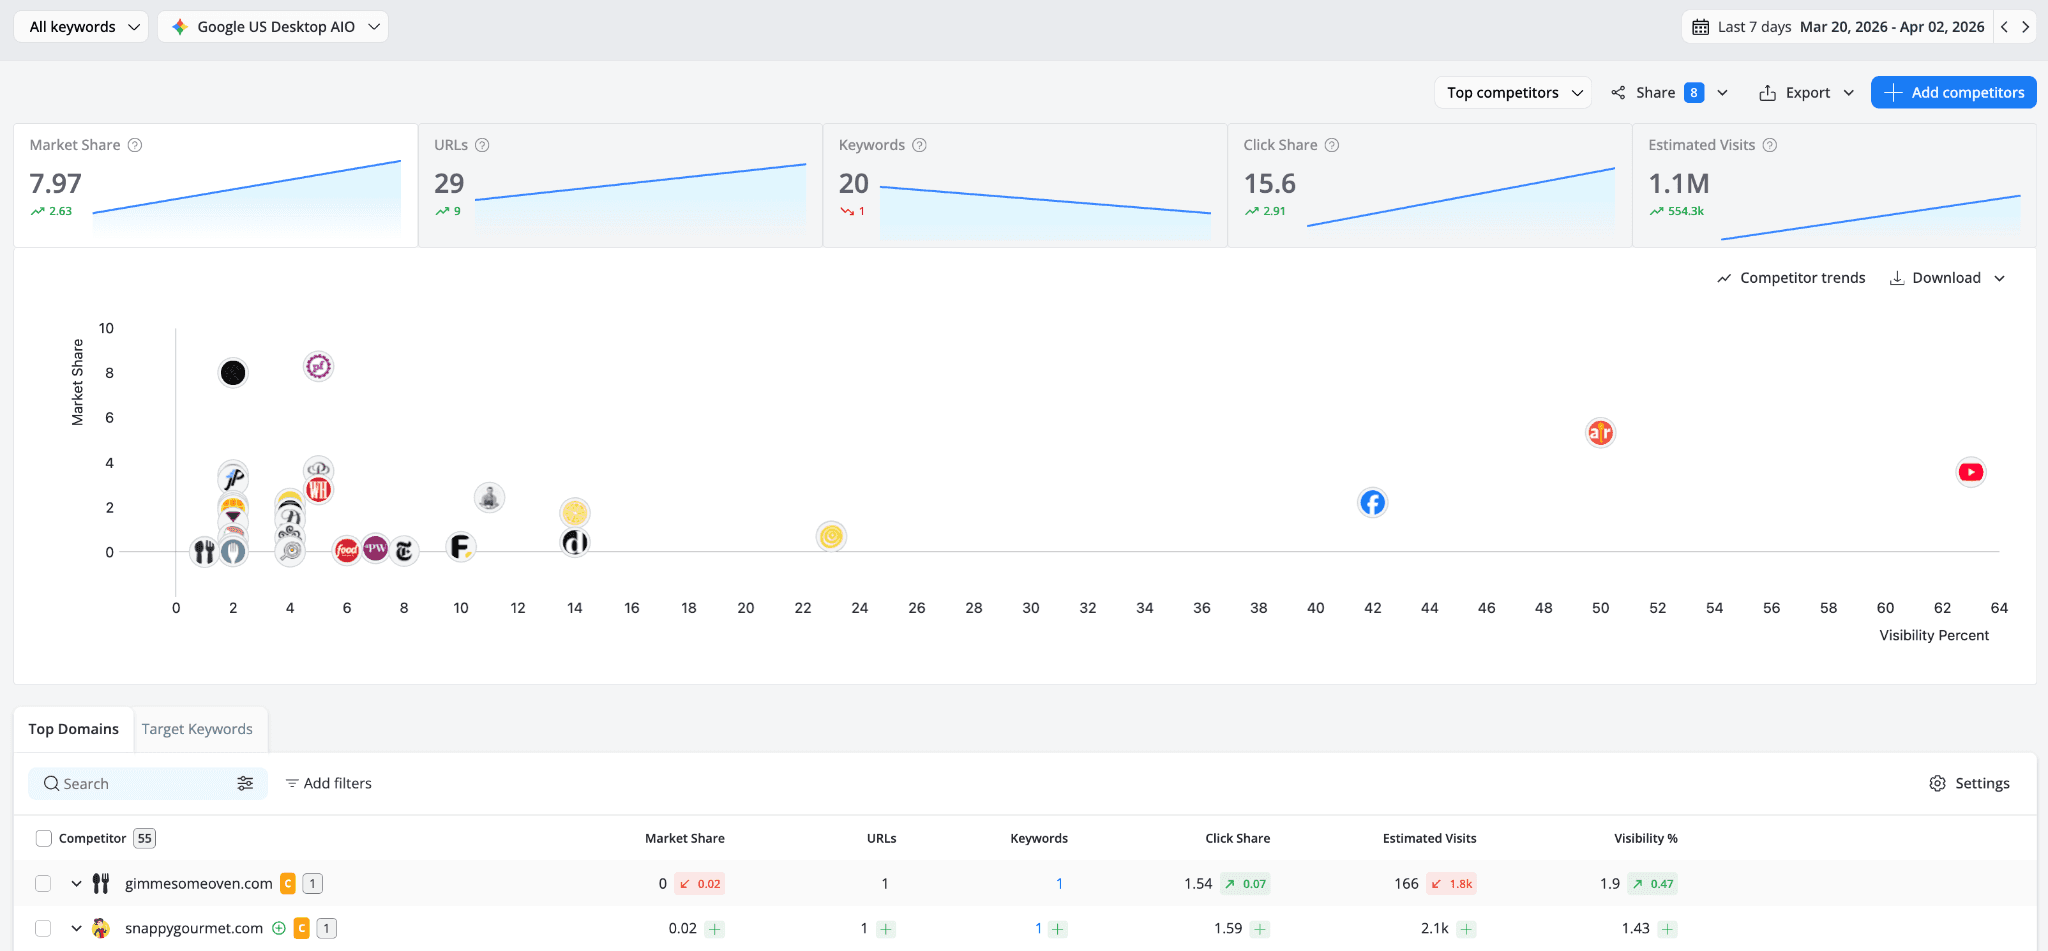Select the Download icon above the chart
This screenshot has height=951, width=2048.
[1898, 277]
